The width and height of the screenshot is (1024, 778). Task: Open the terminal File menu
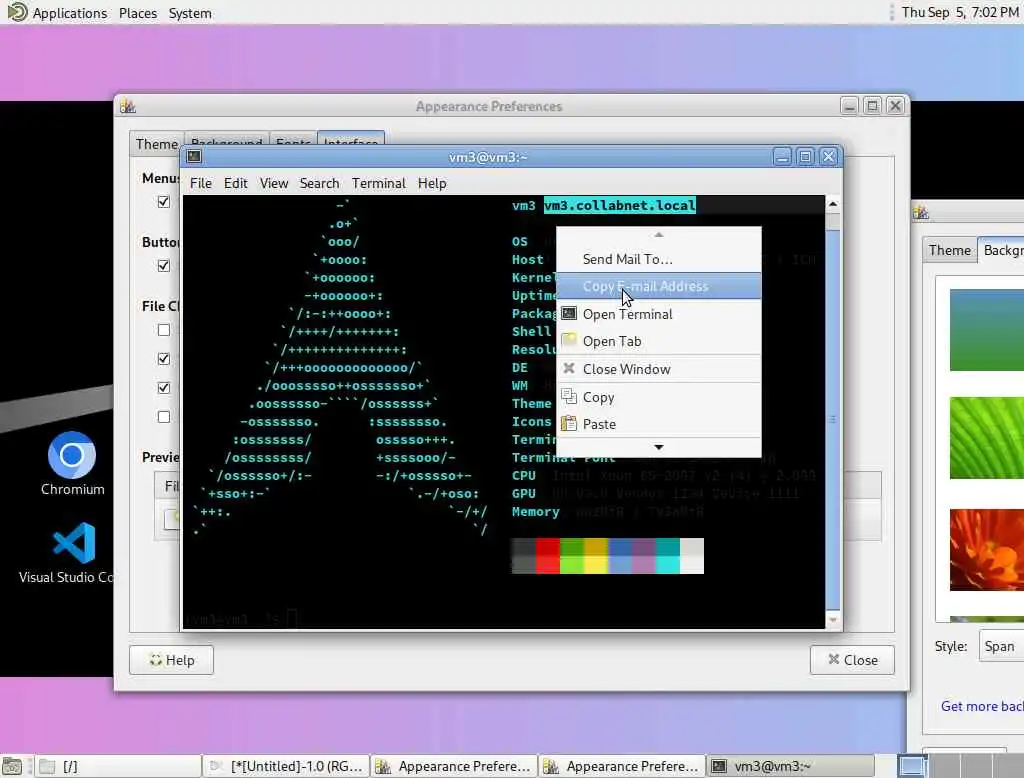[200, 183]
